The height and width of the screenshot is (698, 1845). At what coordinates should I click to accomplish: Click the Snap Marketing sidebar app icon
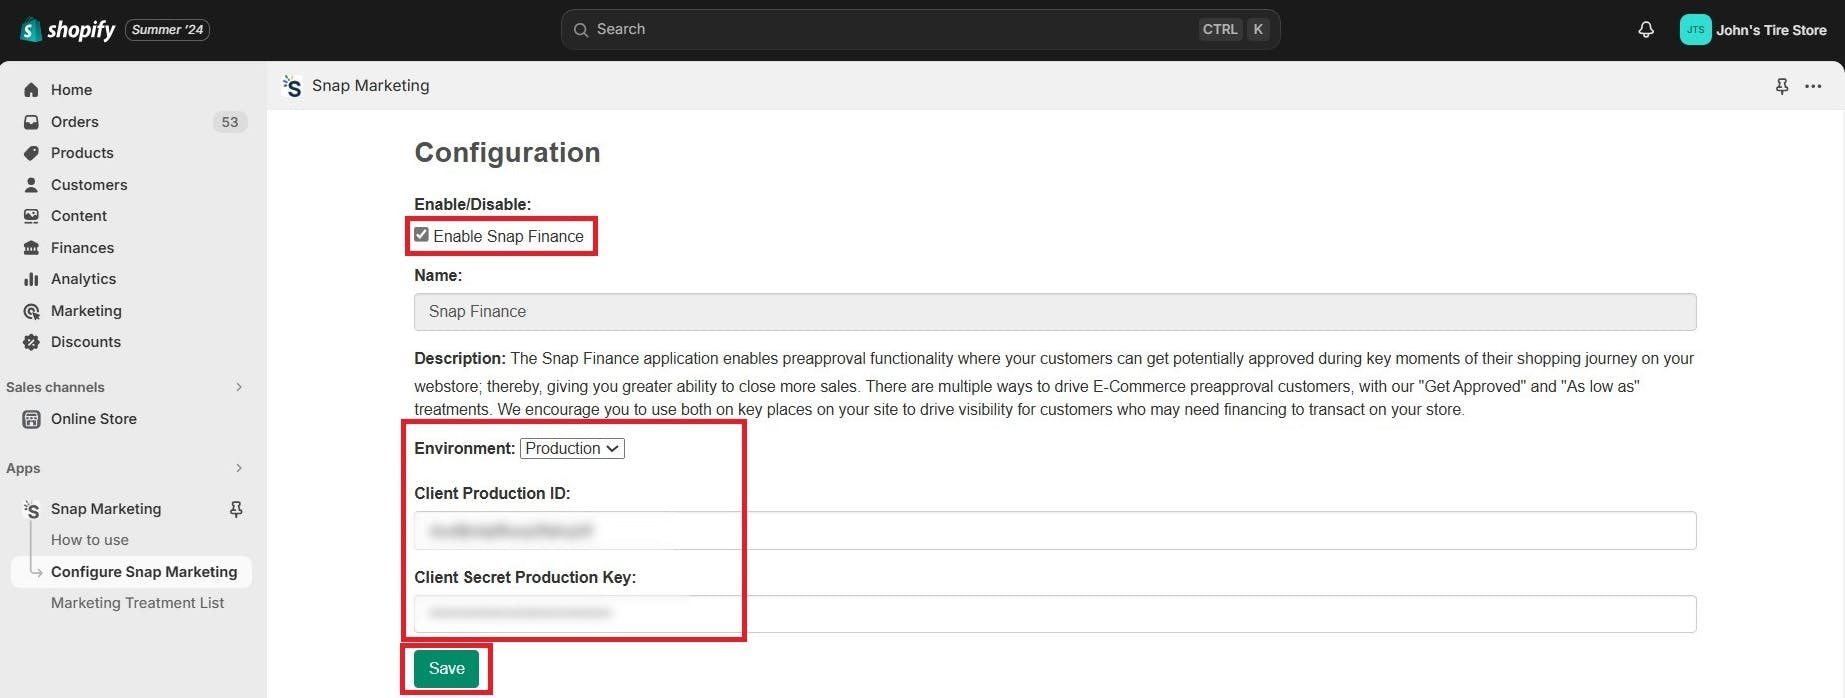(x=31, y=509)
